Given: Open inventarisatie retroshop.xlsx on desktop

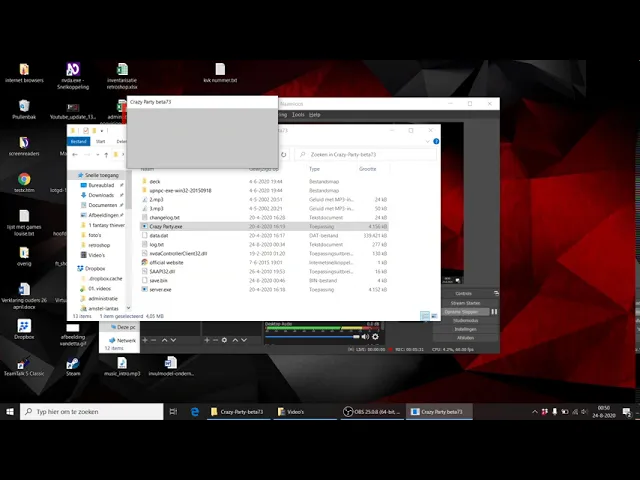Looking at the screenshot, I should (x=122, y=76).
